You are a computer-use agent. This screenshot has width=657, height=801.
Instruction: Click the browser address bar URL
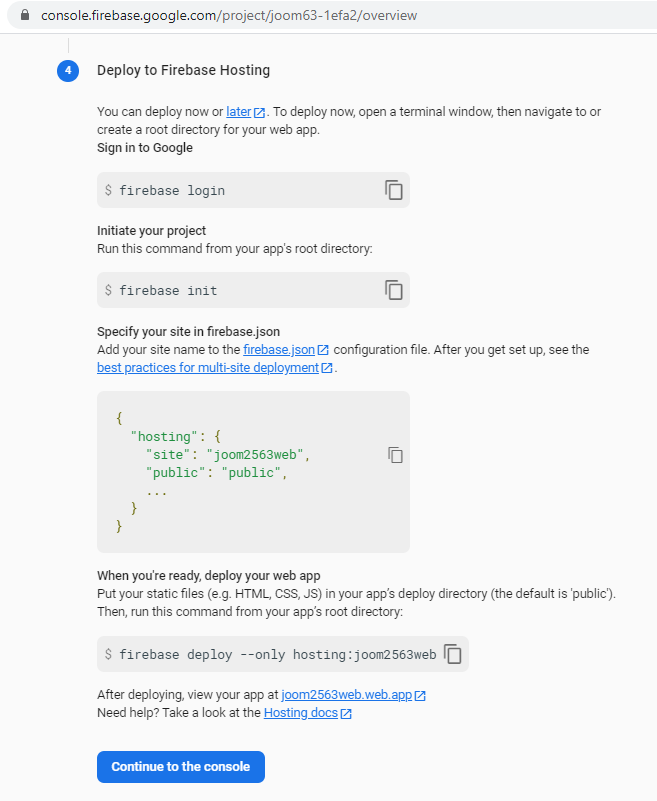pos(229,15)
